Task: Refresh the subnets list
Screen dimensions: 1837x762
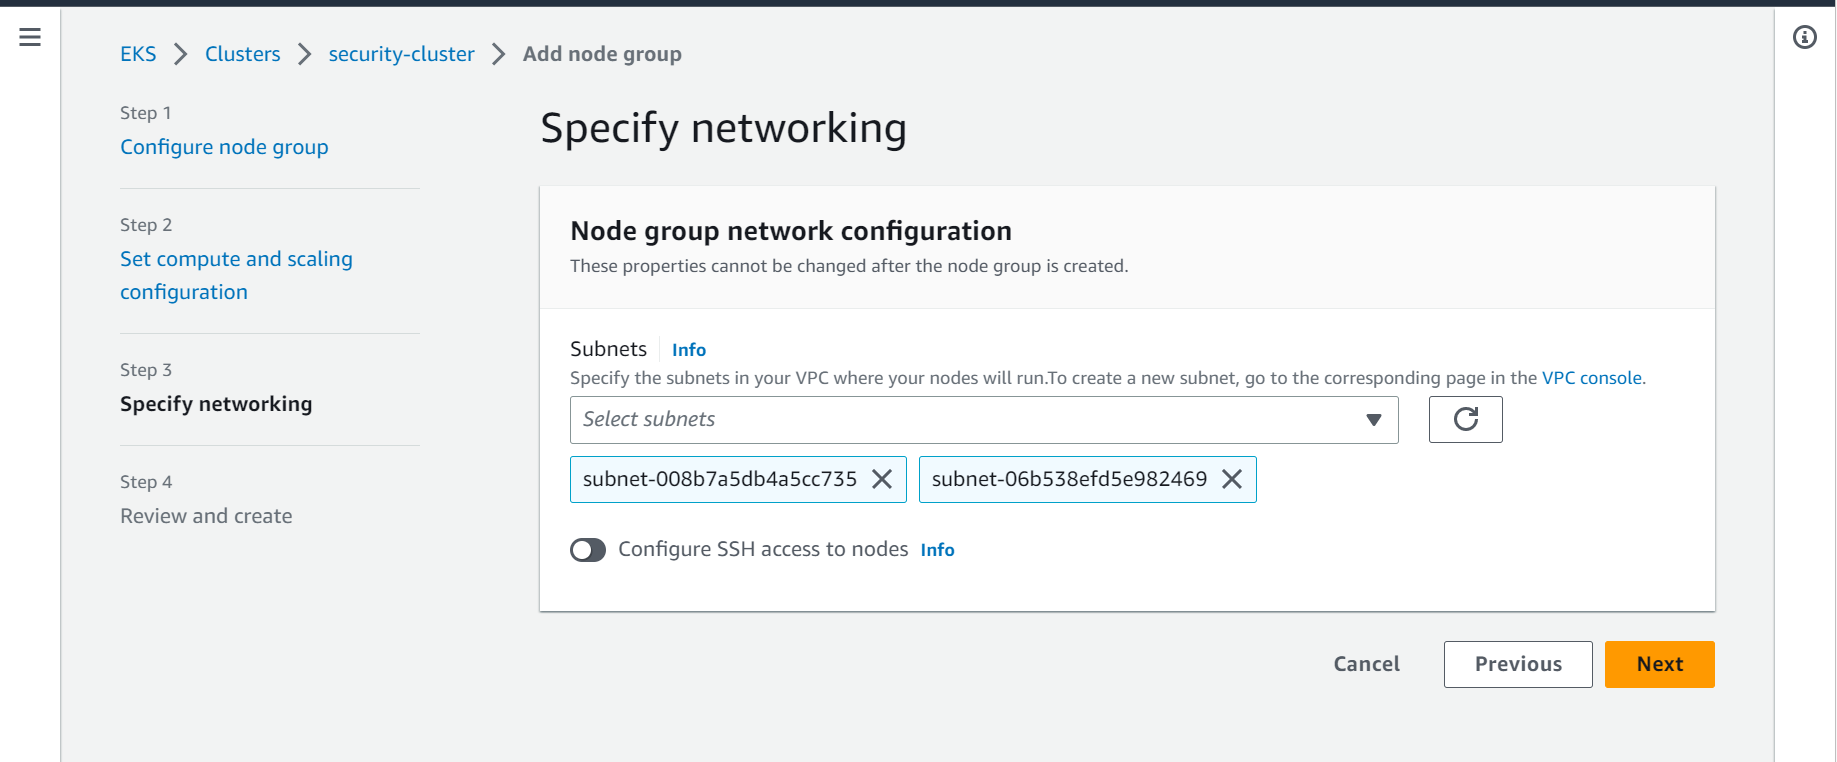Action: tap(1465, 419)
